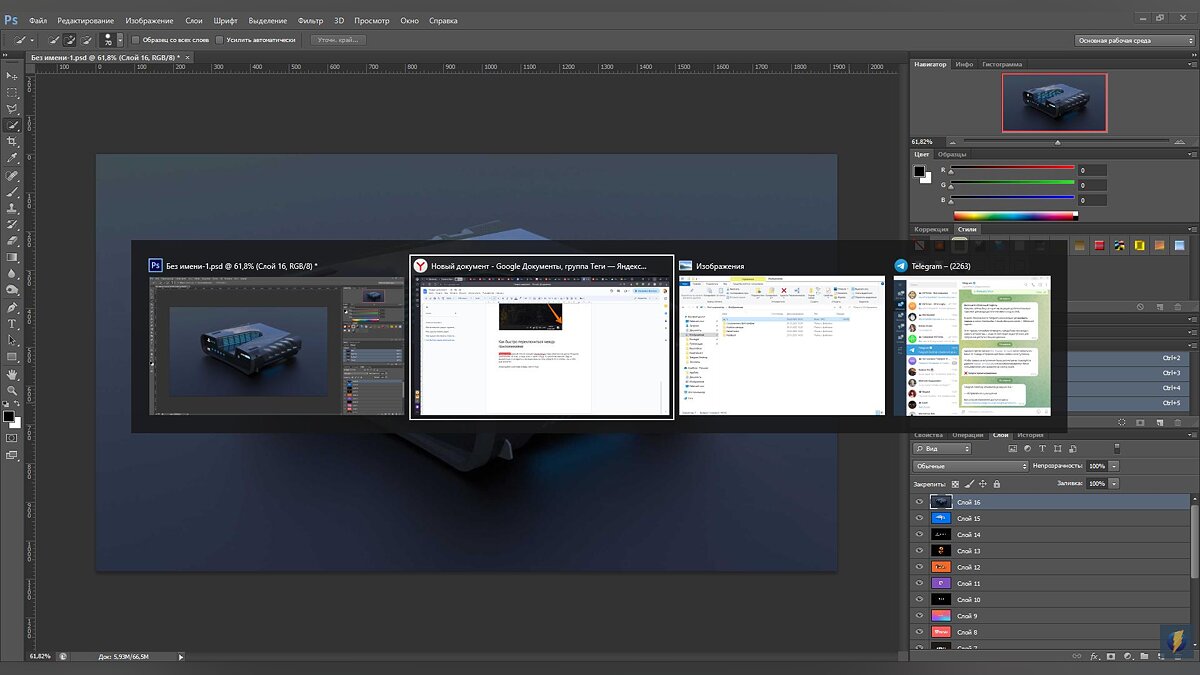The image size is (1200, 675).
Task: Hide layer Слой 15 via eye icon
Action: tap(919, 518)
